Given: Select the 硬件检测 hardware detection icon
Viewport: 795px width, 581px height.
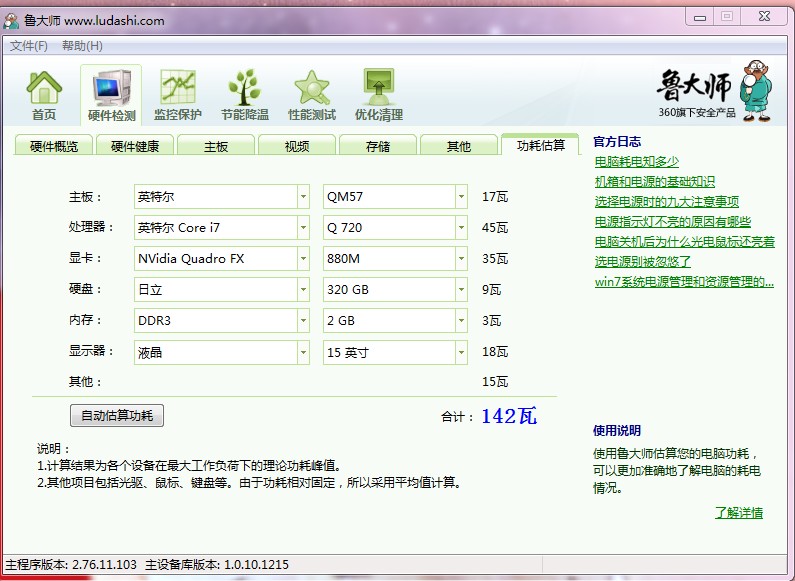Looking at the screenshot, I should (x=112, y=95).
